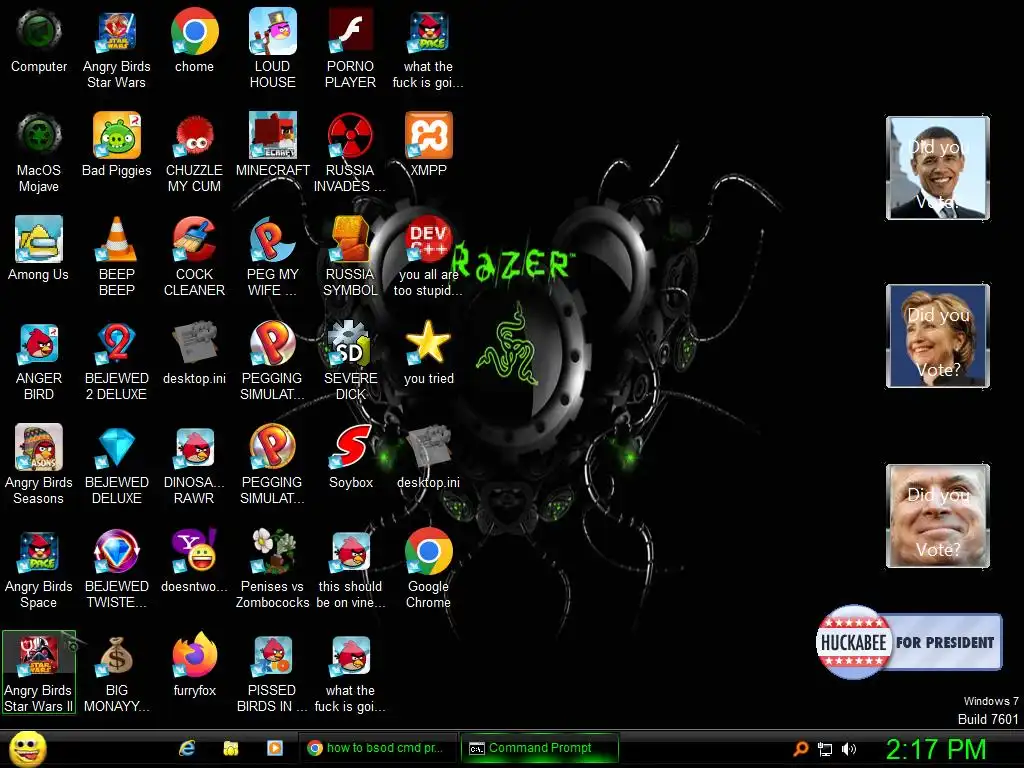Click the Hillary Clinton 'Did you Vote?' gadget

(938, 336)
